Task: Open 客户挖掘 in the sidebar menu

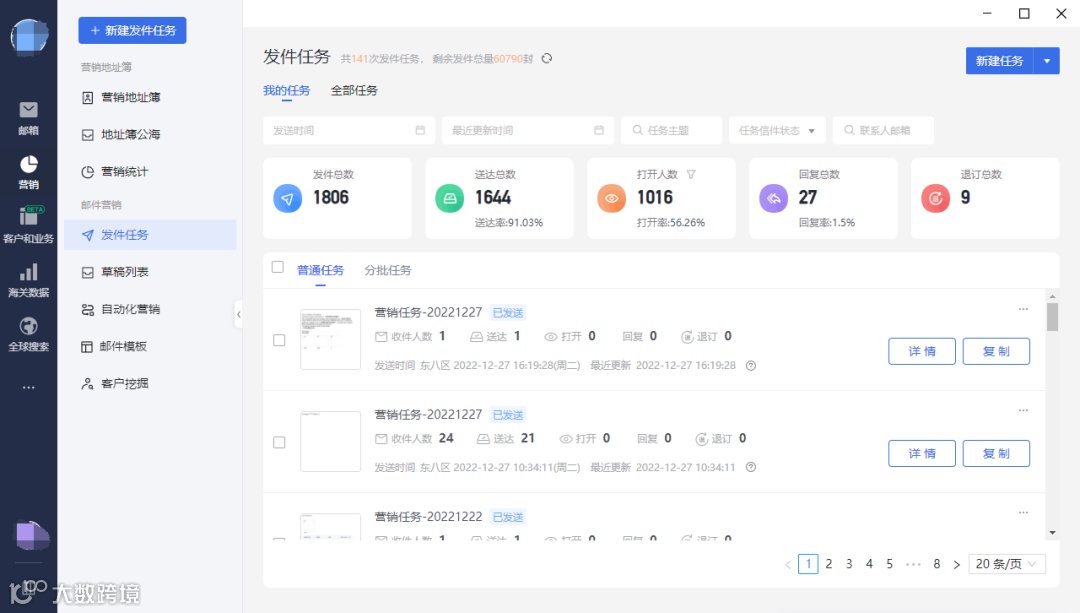Action: (150, 384)
